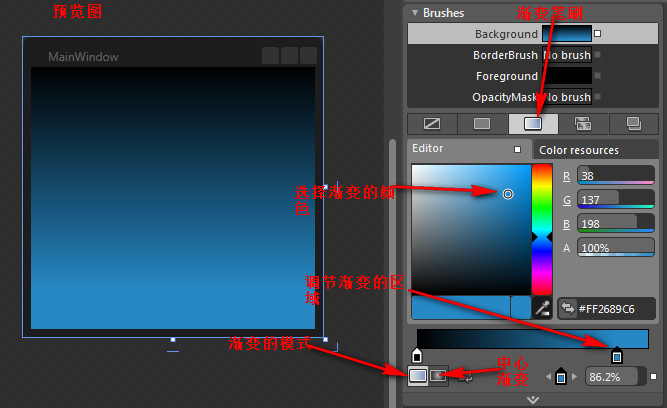Viewport: 667px width, 408px height.
Task: Click the properties panel vertical scrollbar
Action: pos(392,272)
